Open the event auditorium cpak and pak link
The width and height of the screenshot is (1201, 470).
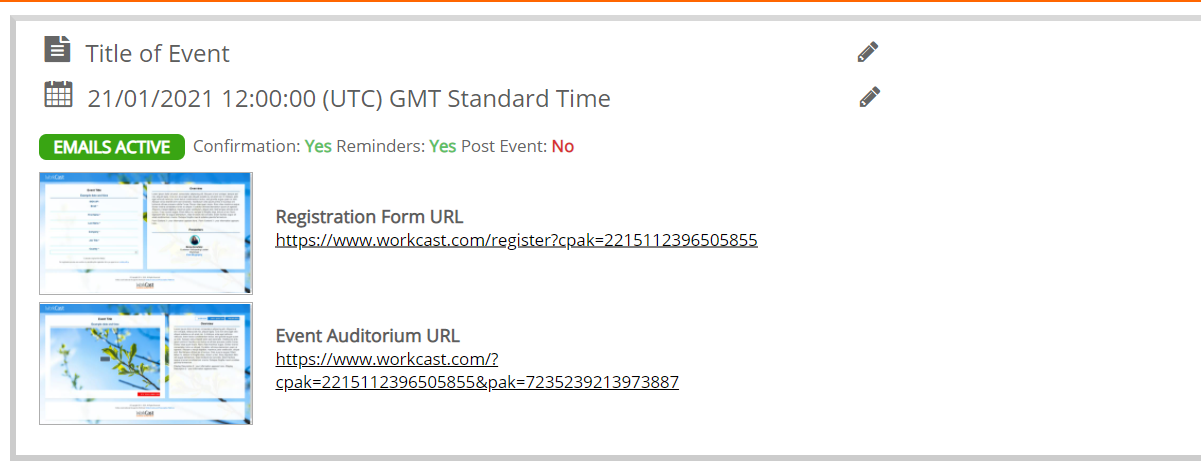[477, 370]
